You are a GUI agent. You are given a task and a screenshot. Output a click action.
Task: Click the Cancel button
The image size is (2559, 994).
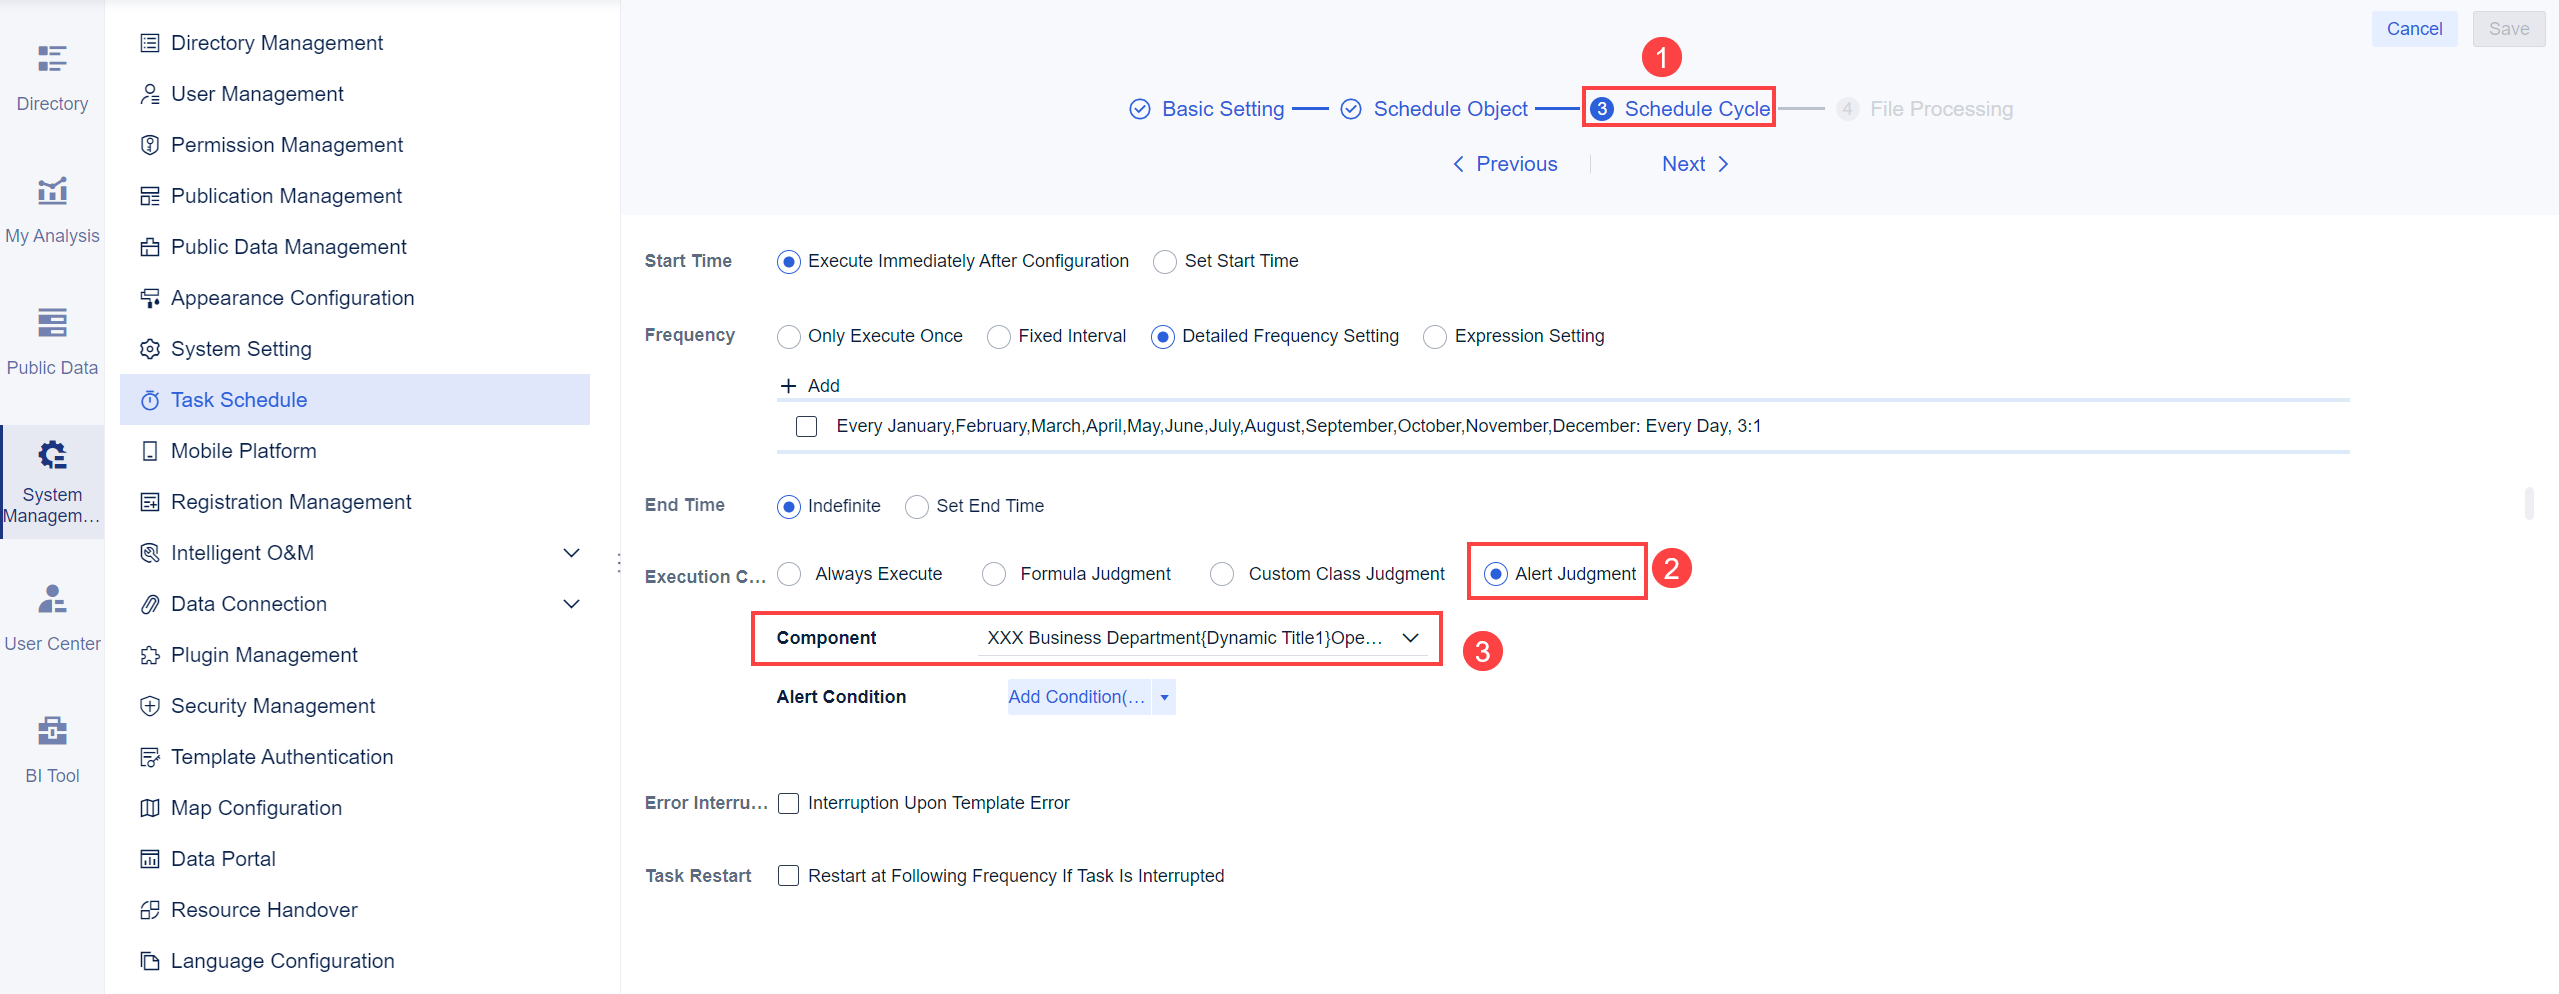tap(2414, 29)
